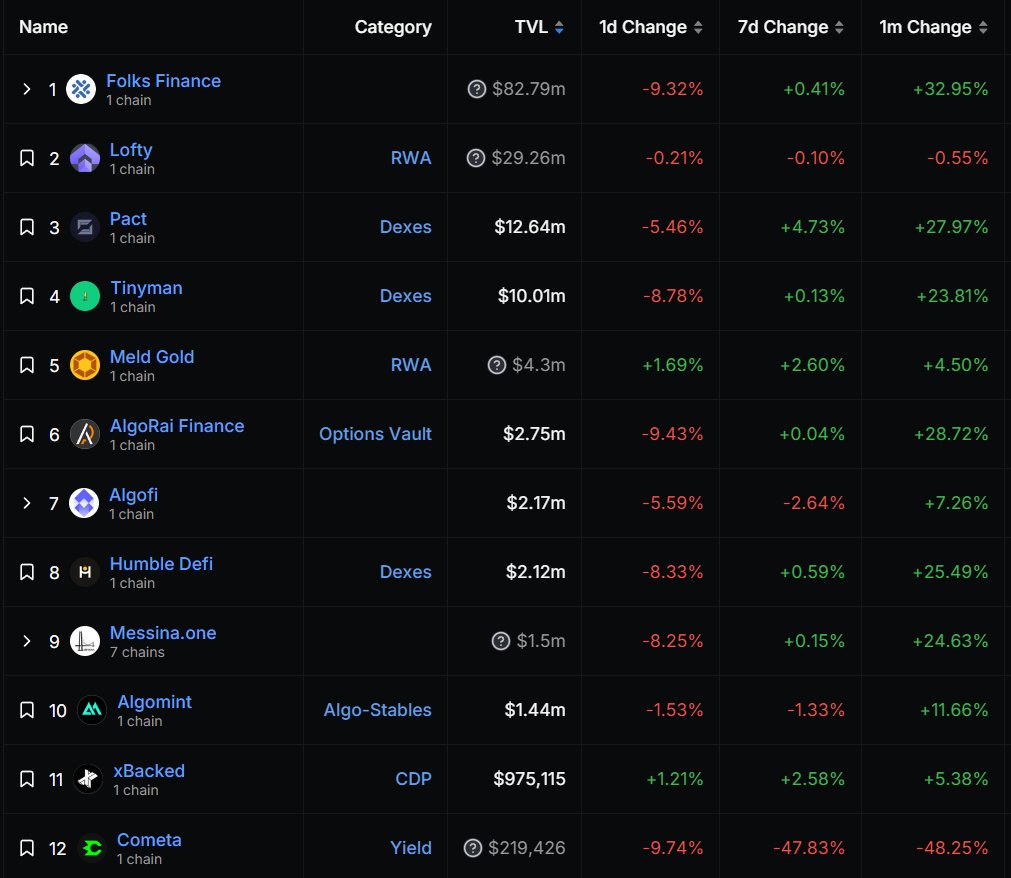
Task: Expand the Messina.one row
Action: pos(26,641)
